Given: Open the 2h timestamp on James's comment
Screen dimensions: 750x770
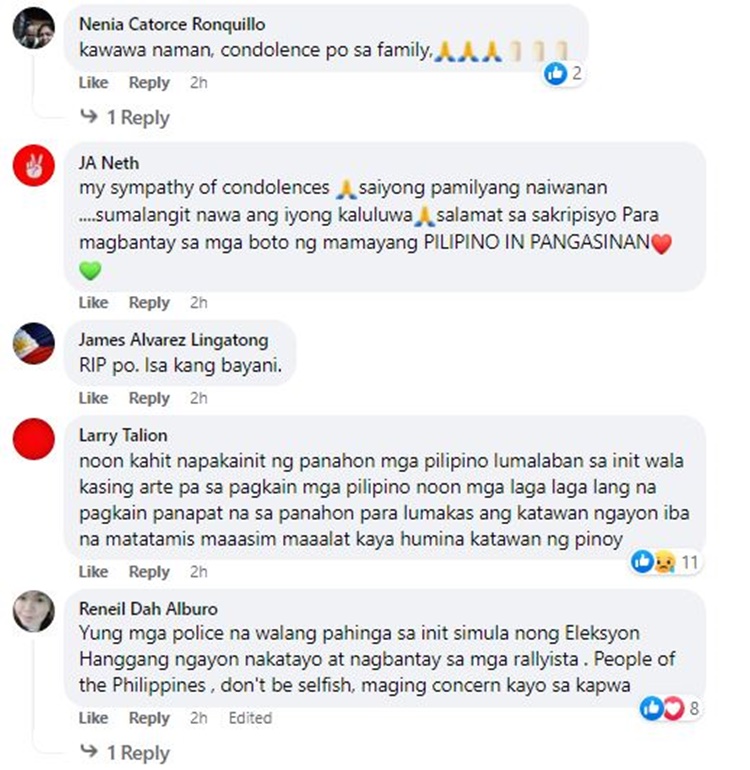Looking at the screenshot, I should pos(198,398).
